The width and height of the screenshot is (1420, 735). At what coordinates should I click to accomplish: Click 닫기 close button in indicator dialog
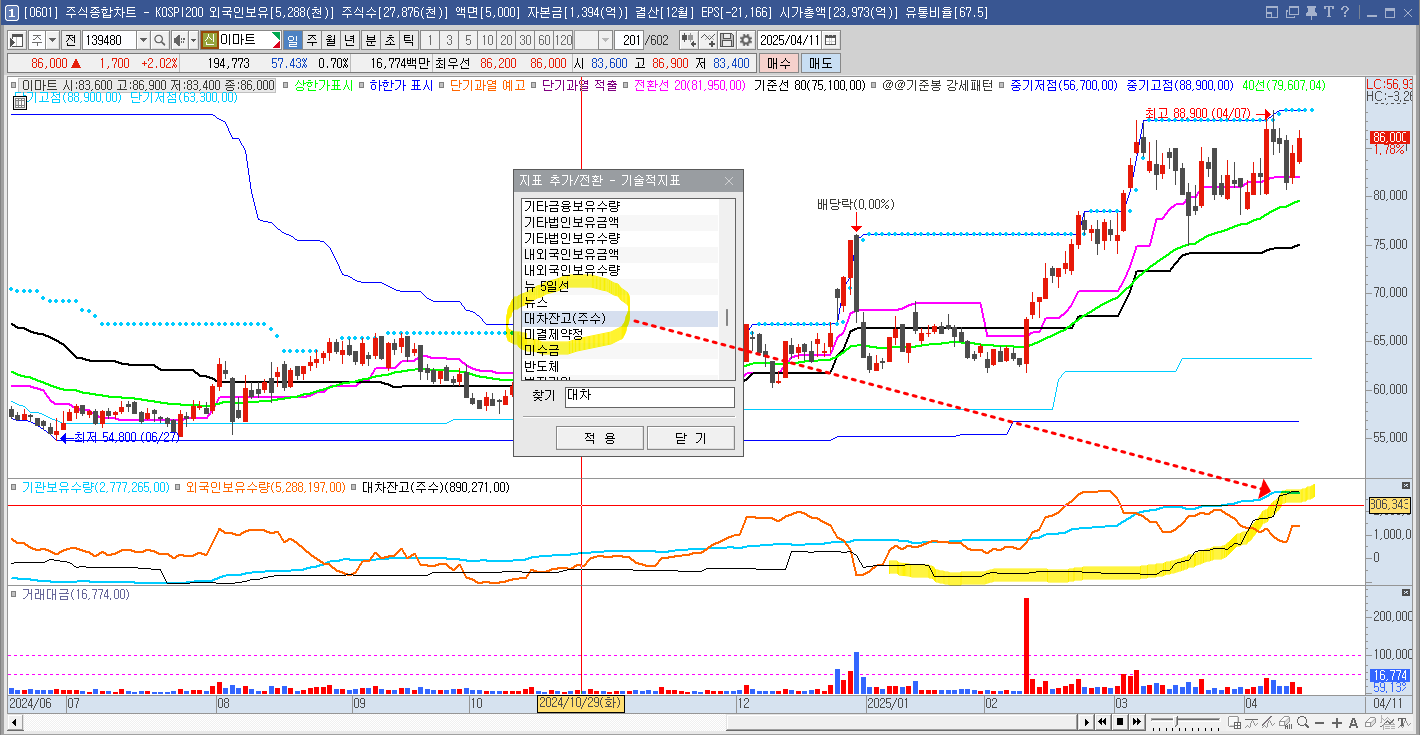pos(691,438)
